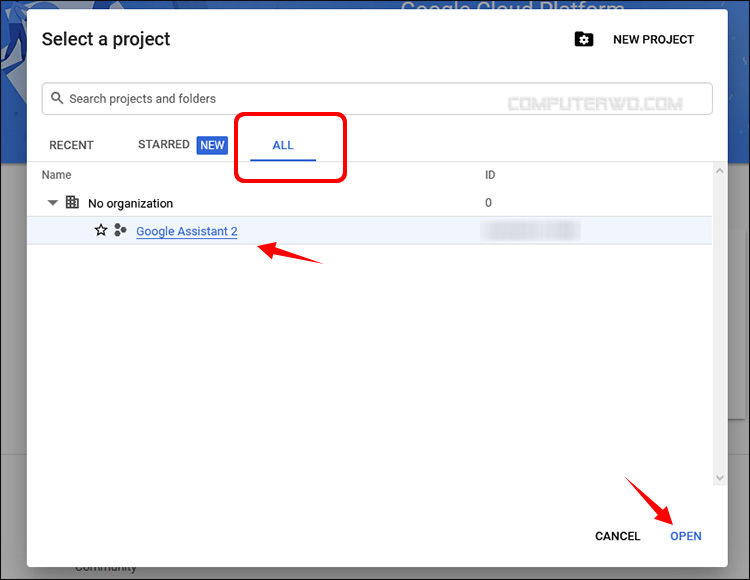Switch to the ALL tab
Screen dimensions: 750x580
(283, 145)
